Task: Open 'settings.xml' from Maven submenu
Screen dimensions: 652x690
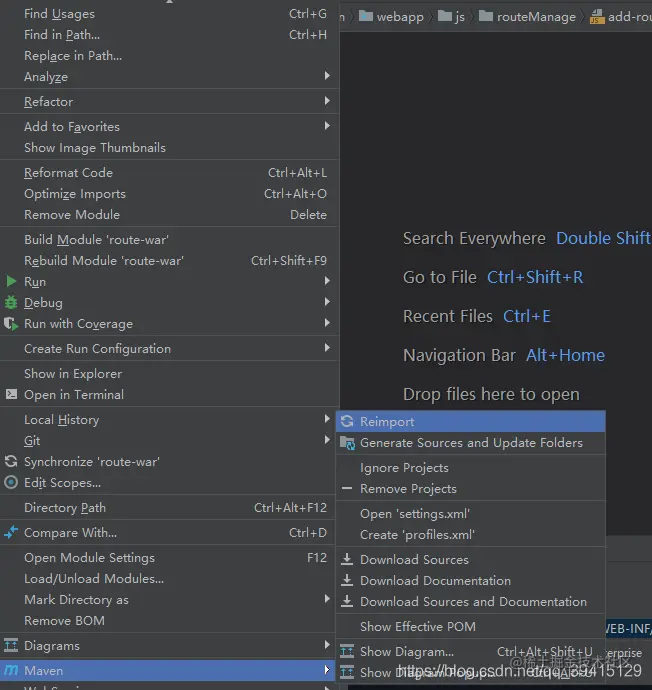Action: click(x=471, y=514)
